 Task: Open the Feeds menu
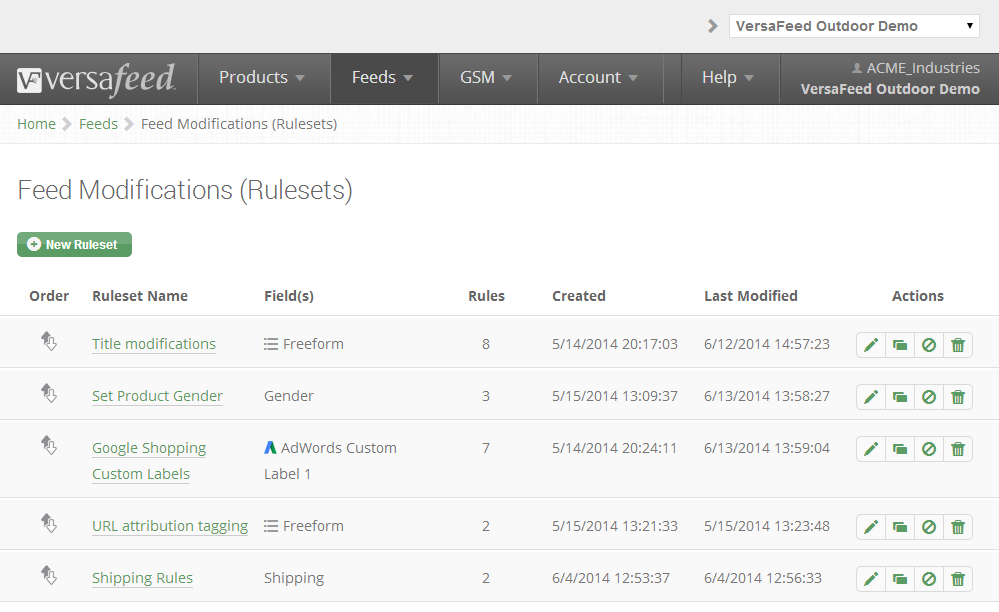382,78
